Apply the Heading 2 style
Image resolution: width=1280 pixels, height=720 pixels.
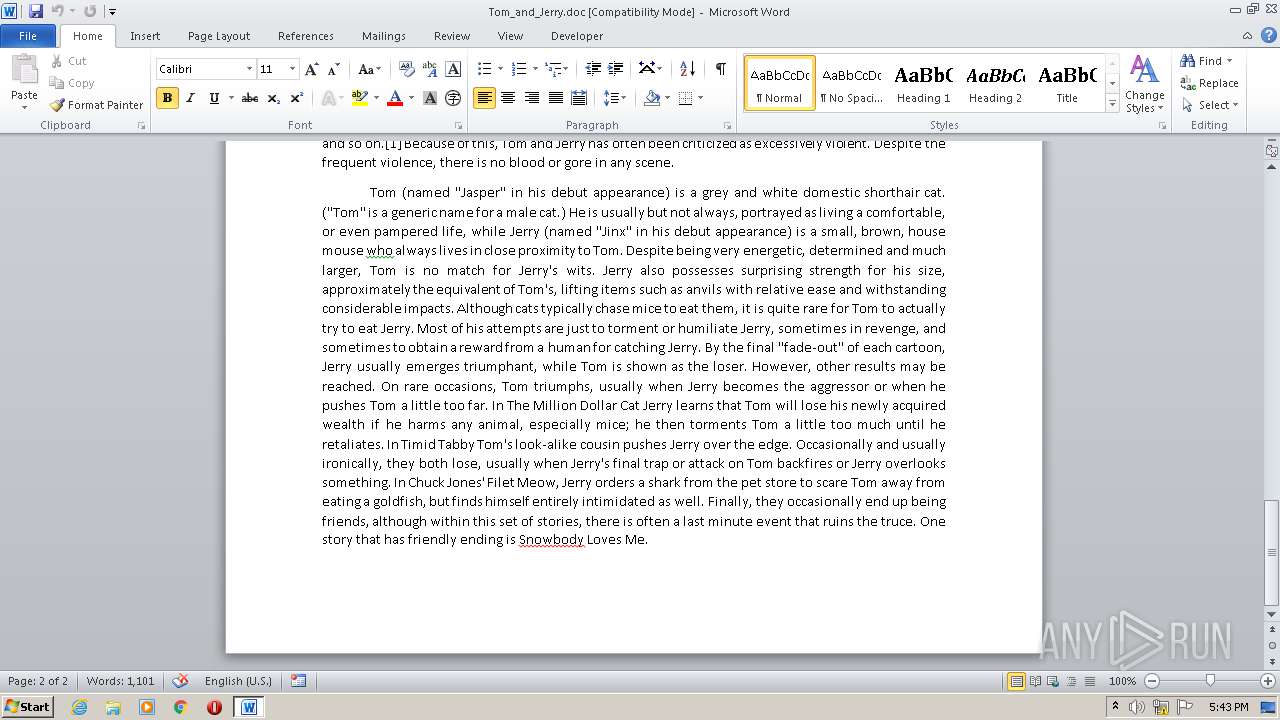pyautogui.click(x=995, y=83)
